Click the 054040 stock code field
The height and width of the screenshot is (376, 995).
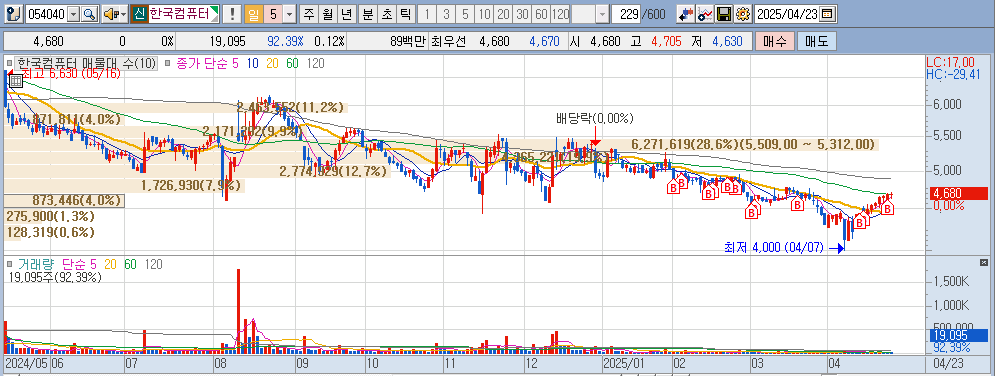pos(46,13)
